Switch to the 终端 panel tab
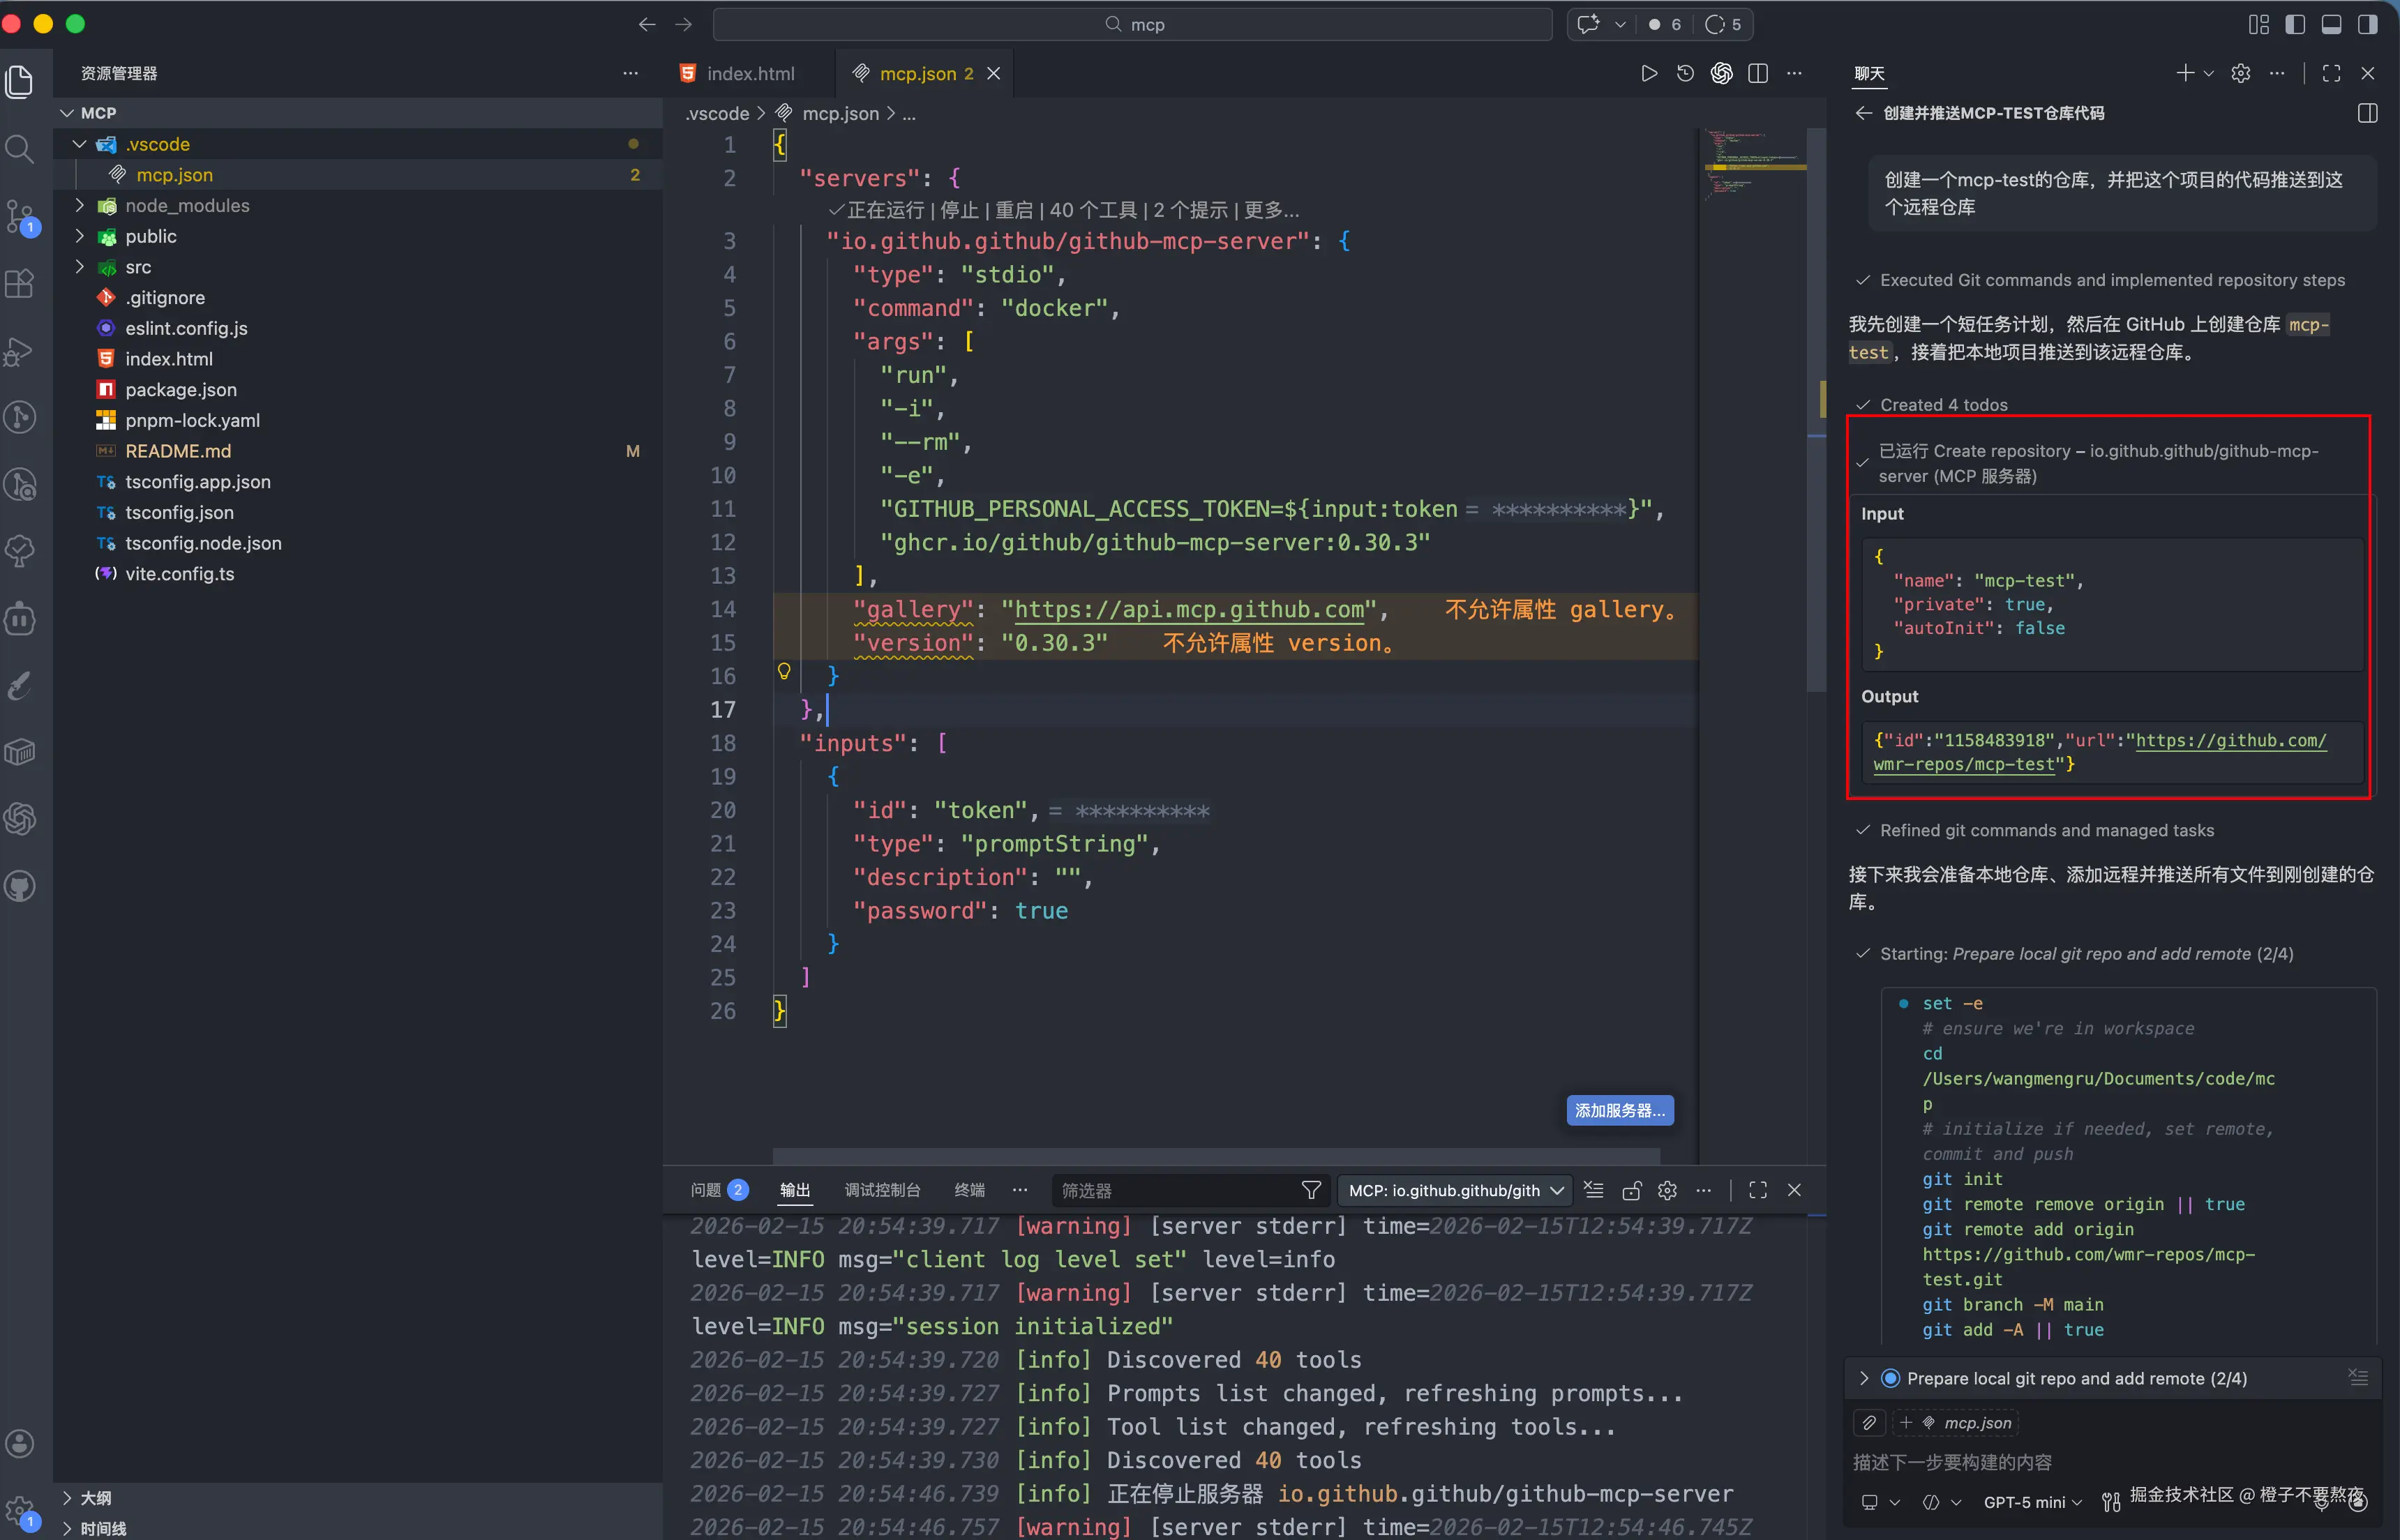Viewport: 2400px width, 1540px height. [x=969, y=1190]
